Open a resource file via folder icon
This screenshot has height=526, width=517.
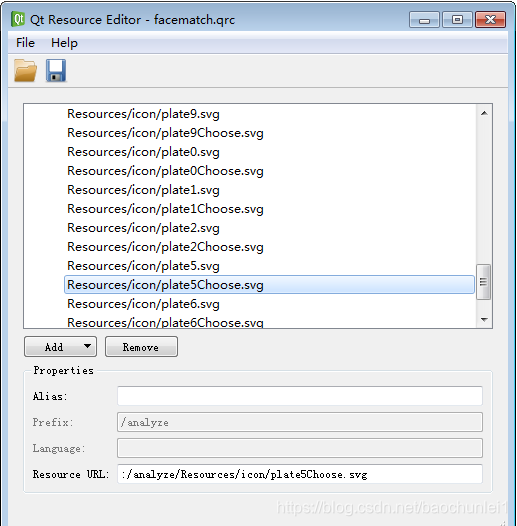click(25, 70)
